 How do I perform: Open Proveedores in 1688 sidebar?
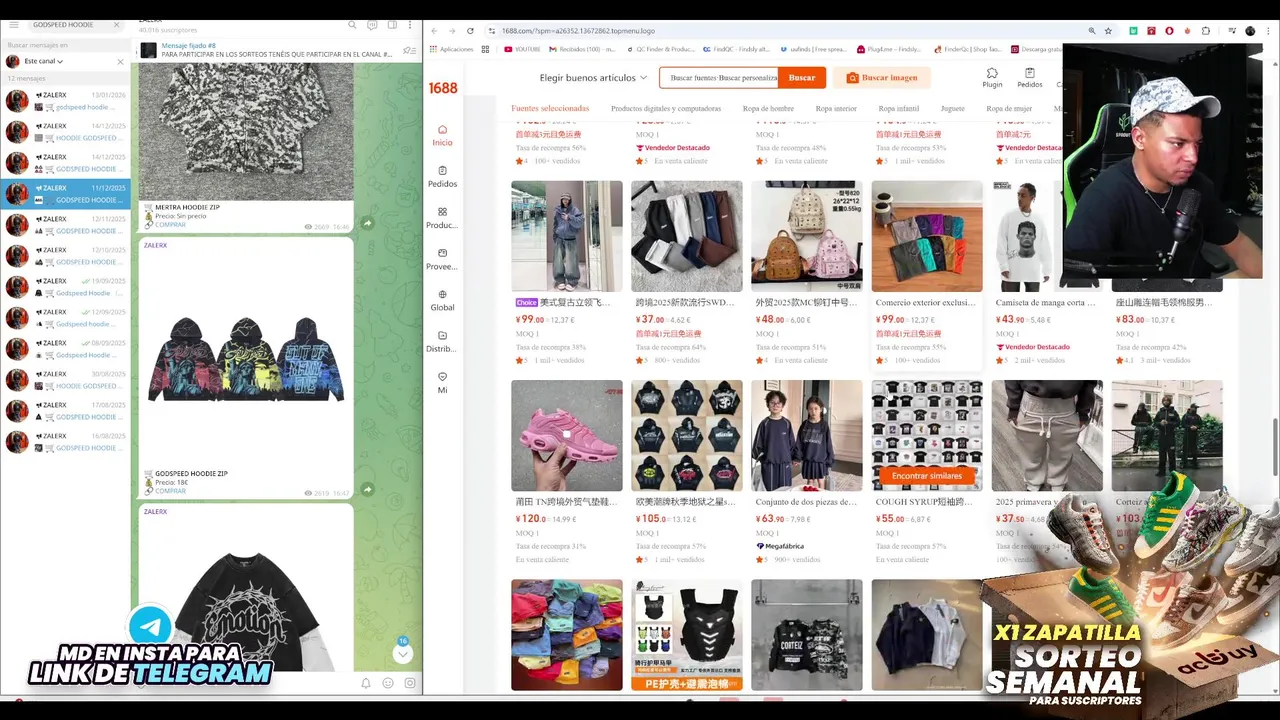pyautogui.click(x=442, y=259)
